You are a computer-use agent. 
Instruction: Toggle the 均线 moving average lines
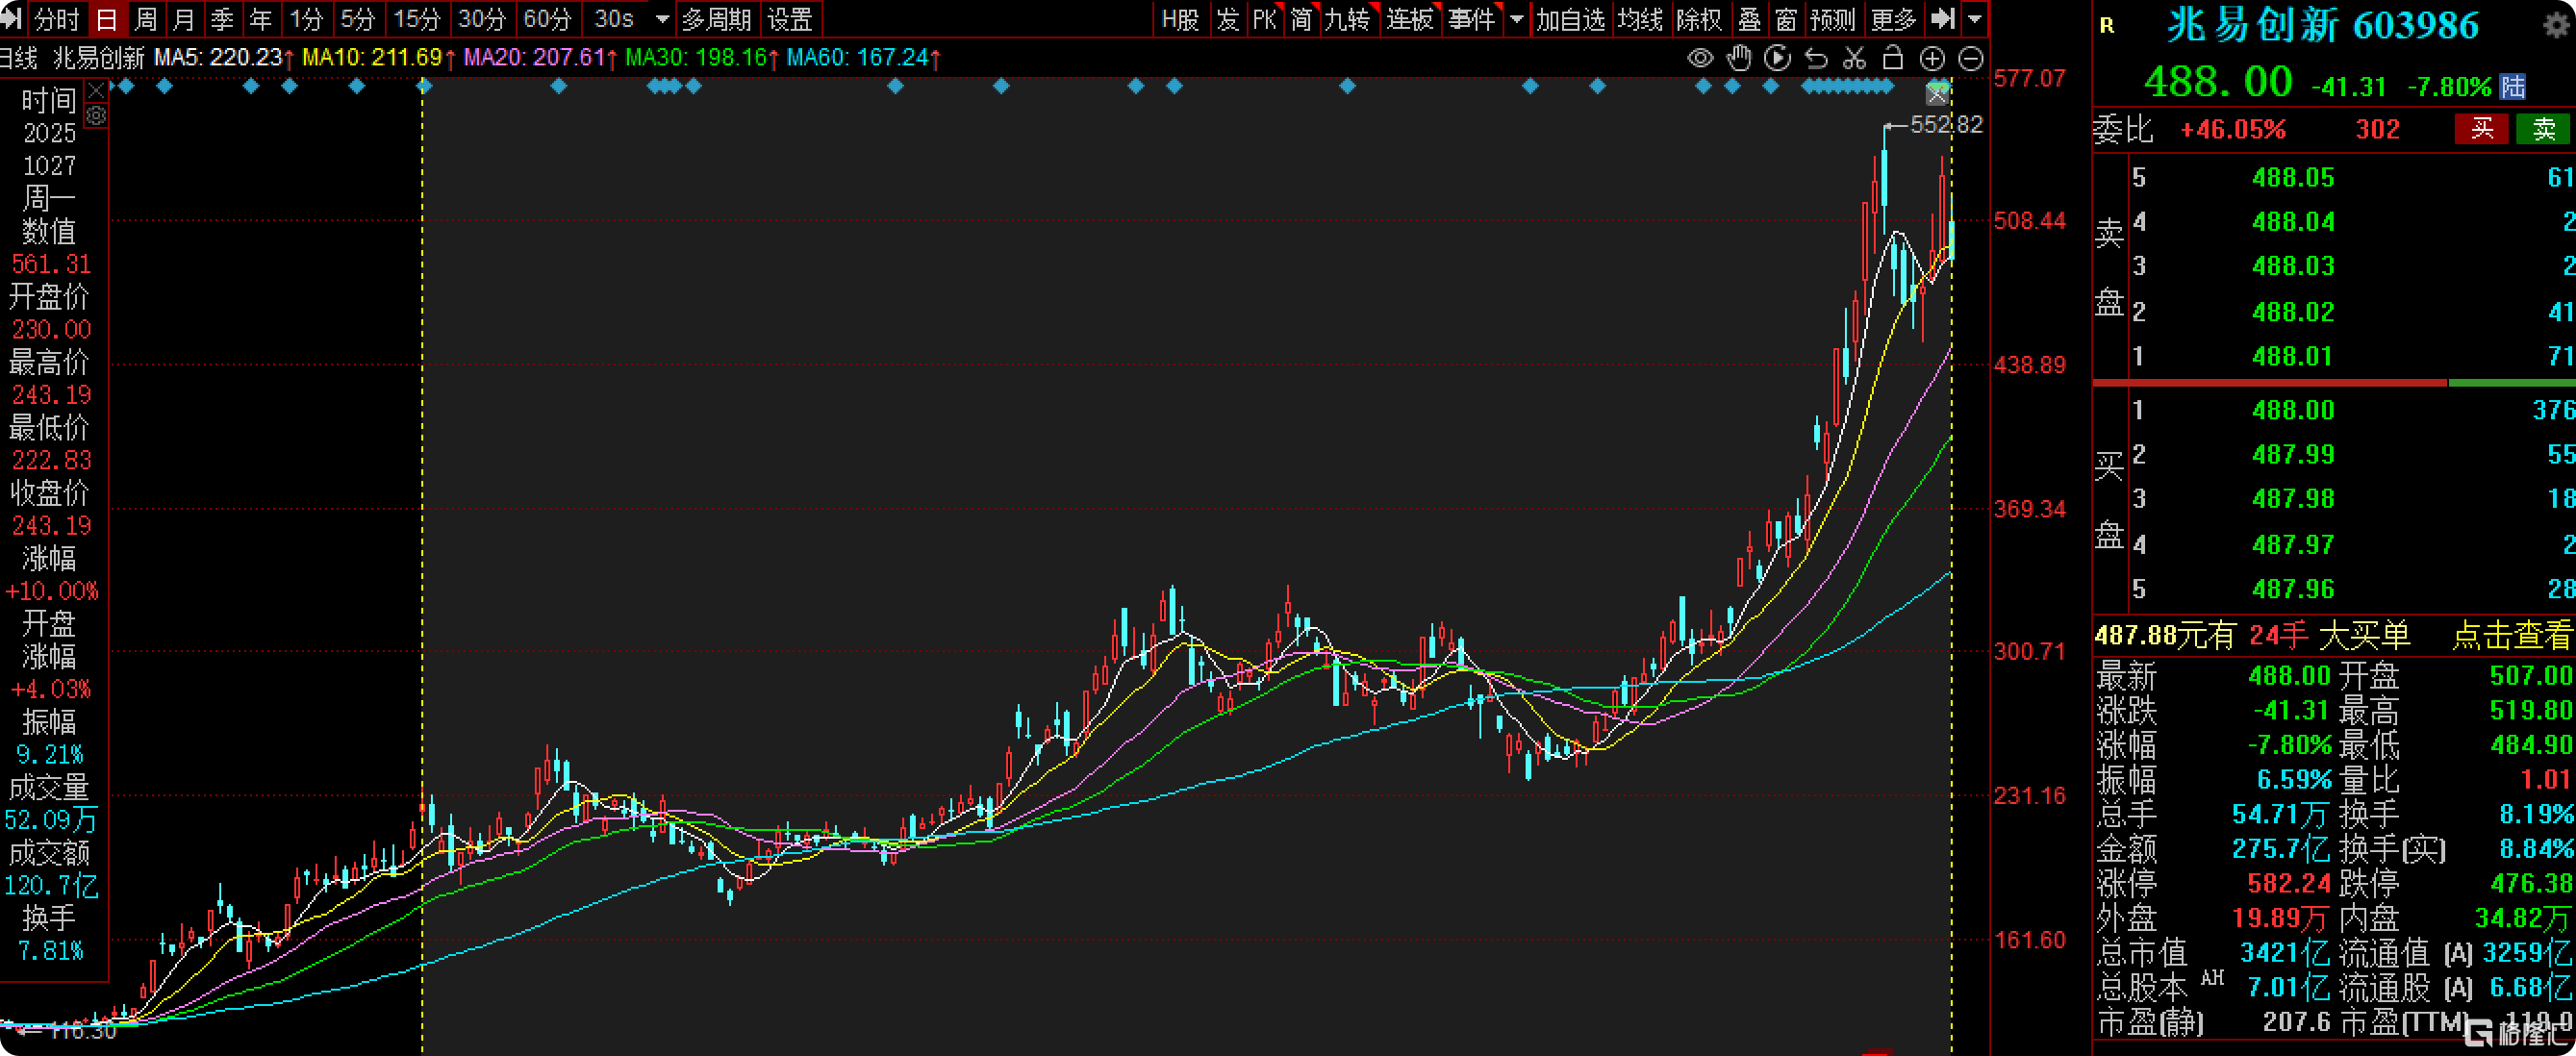tap(1640, 19)
